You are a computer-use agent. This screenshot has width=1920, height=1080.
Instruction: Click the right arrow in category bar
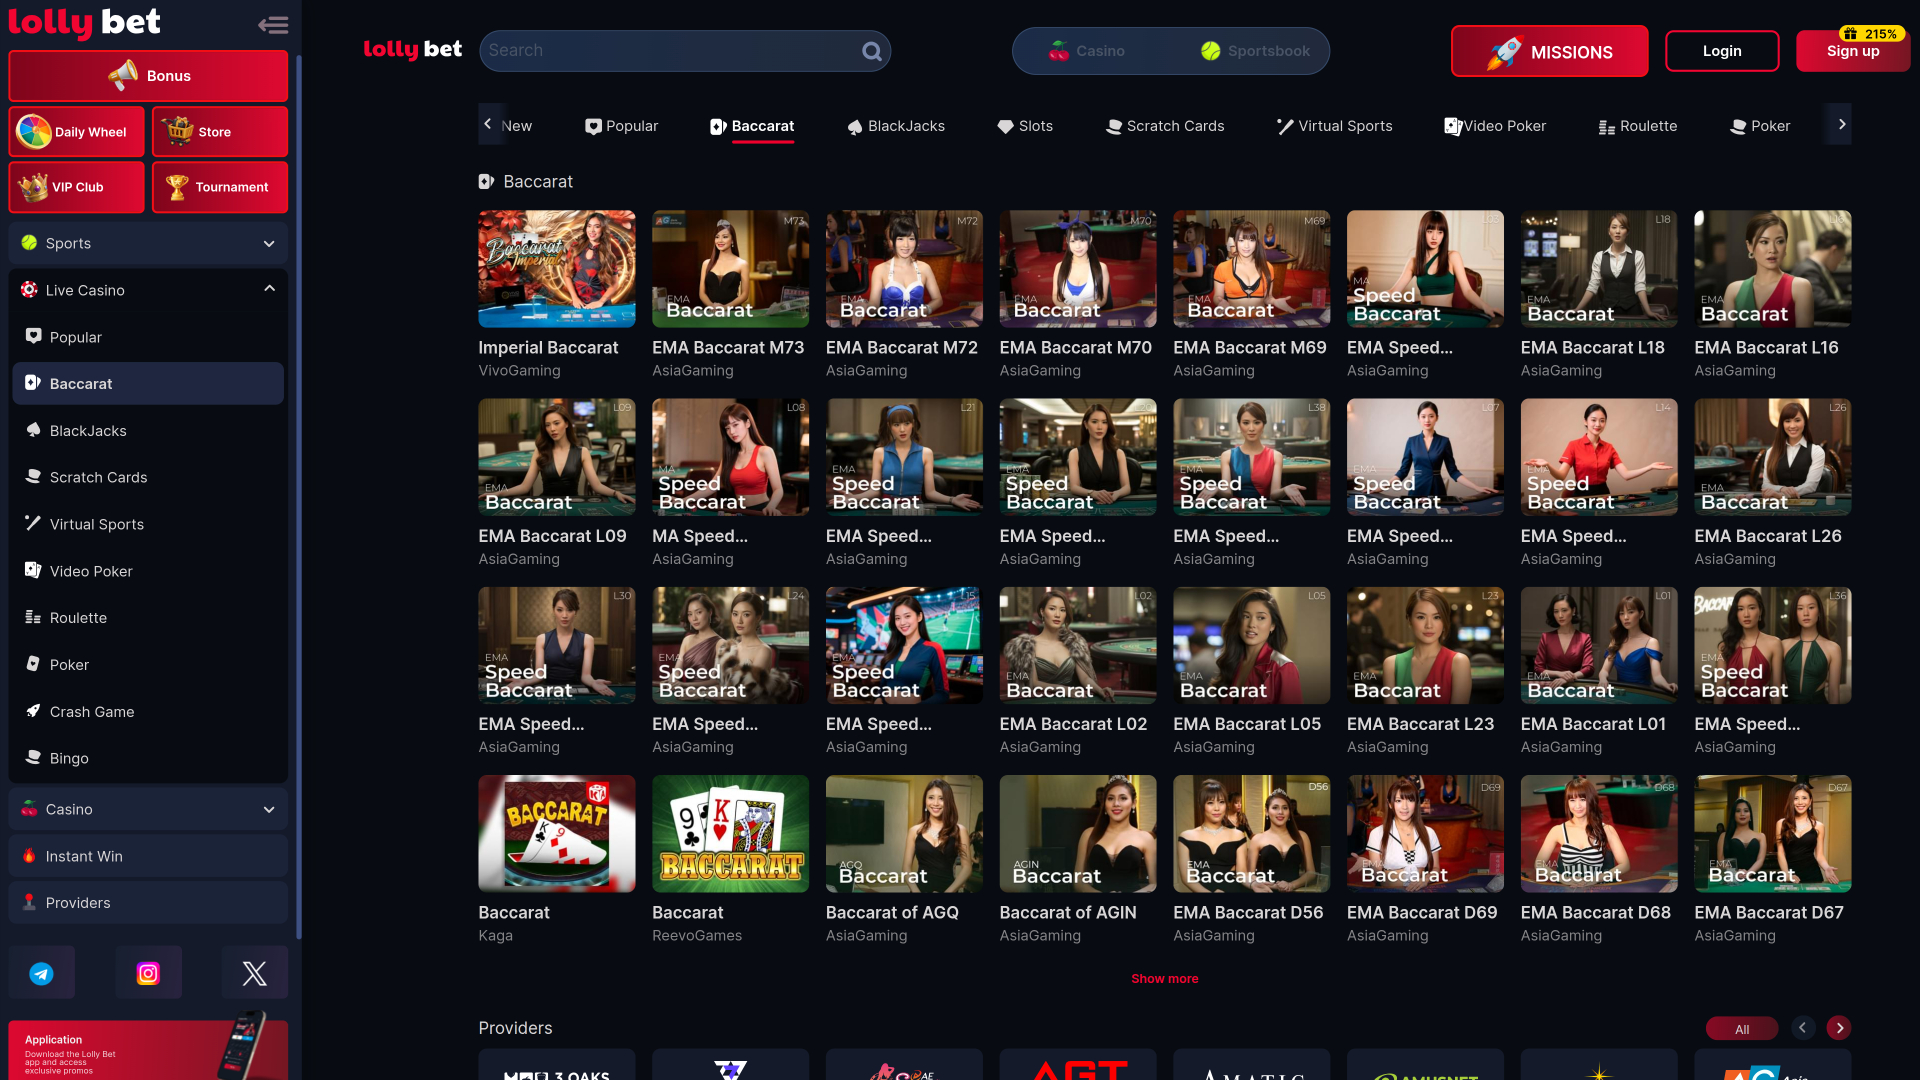coord(1841,124)
